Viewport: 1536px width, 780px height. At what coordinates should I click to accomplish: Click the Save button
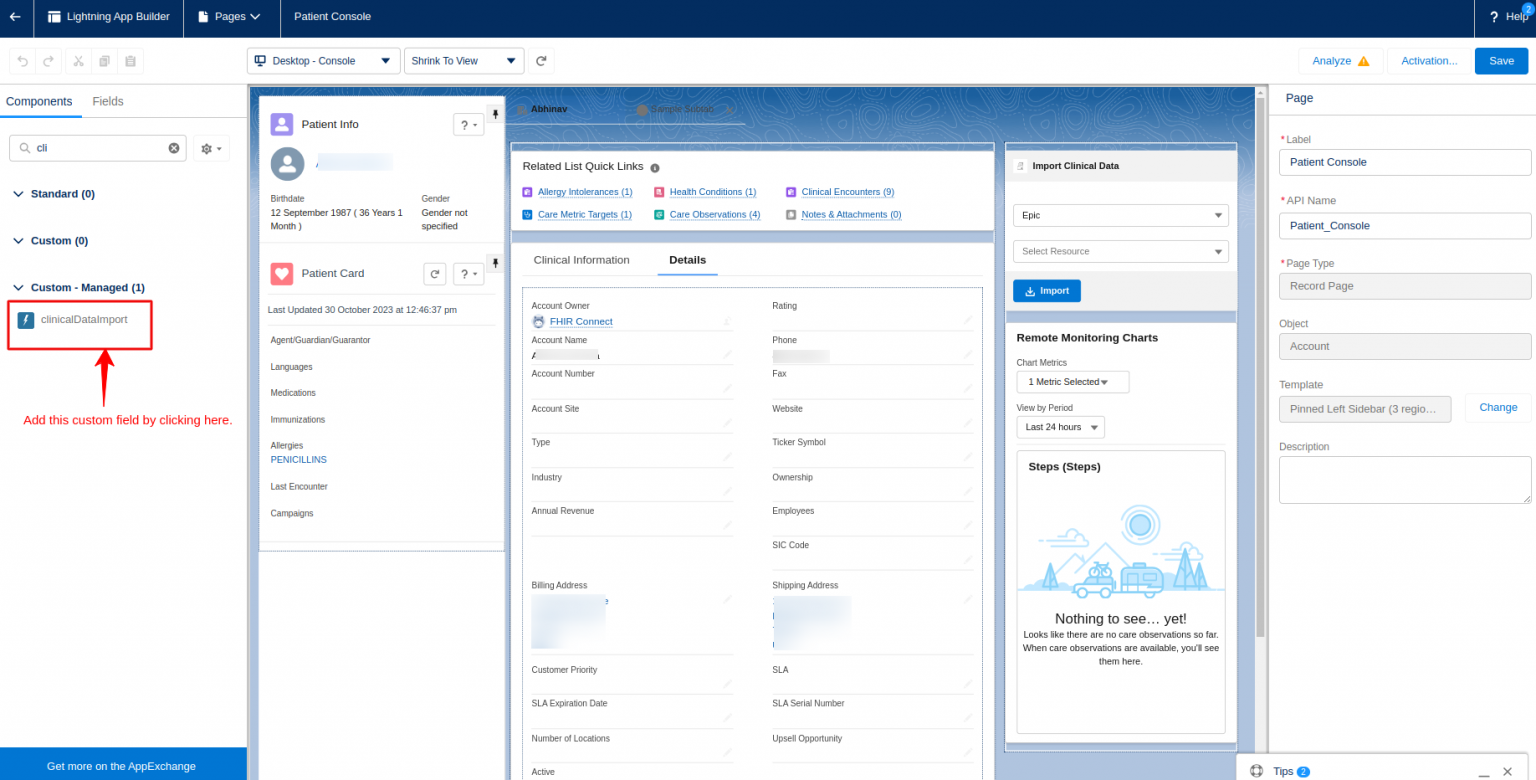[x=1501, y=61]
